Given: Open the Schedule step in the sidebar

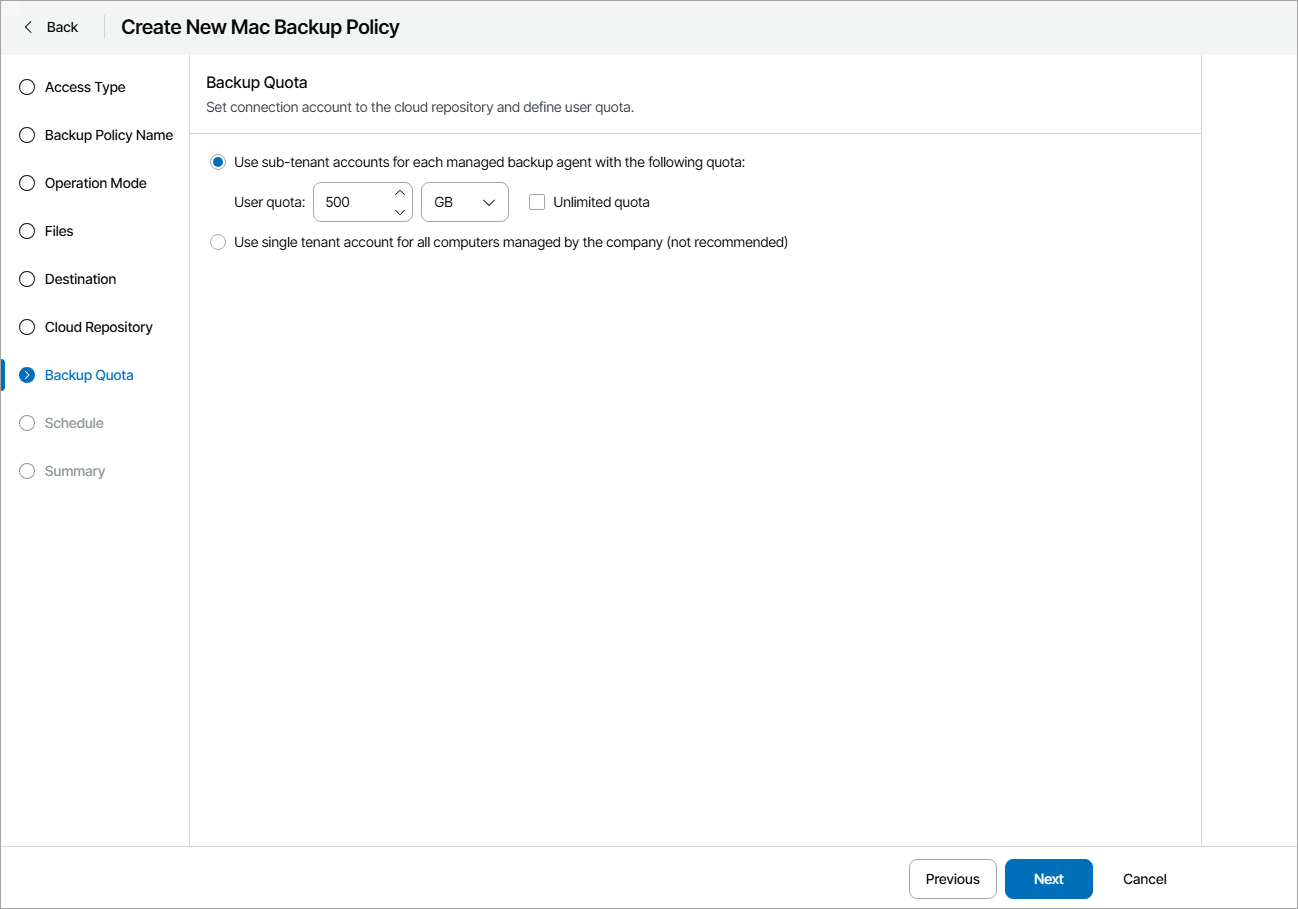Looking at the screenshot, I should [26, 423].
